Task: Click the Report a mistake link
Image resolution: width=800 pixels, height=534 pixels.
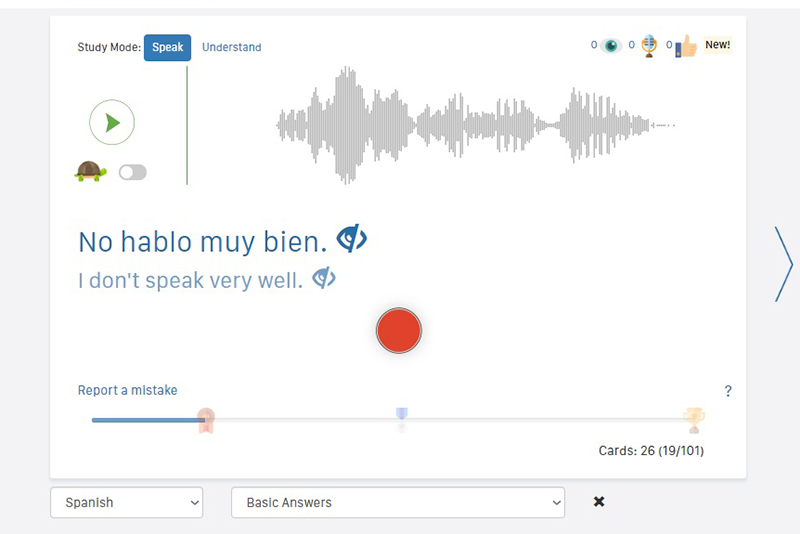Action: (x=127, y=390)
